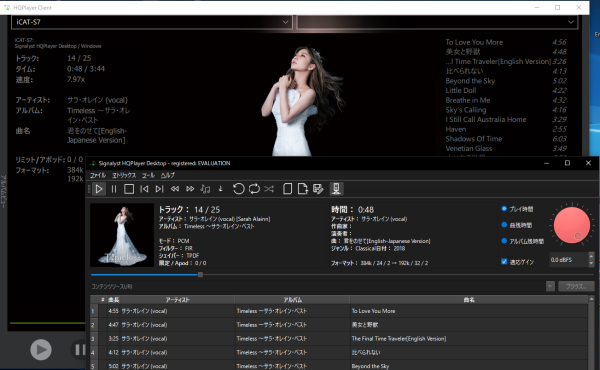The image size is (600, 370).
Task: Open ファイル menu in HQPlayer Desktop
Action: pyautogui.click(x=98, y=175)
